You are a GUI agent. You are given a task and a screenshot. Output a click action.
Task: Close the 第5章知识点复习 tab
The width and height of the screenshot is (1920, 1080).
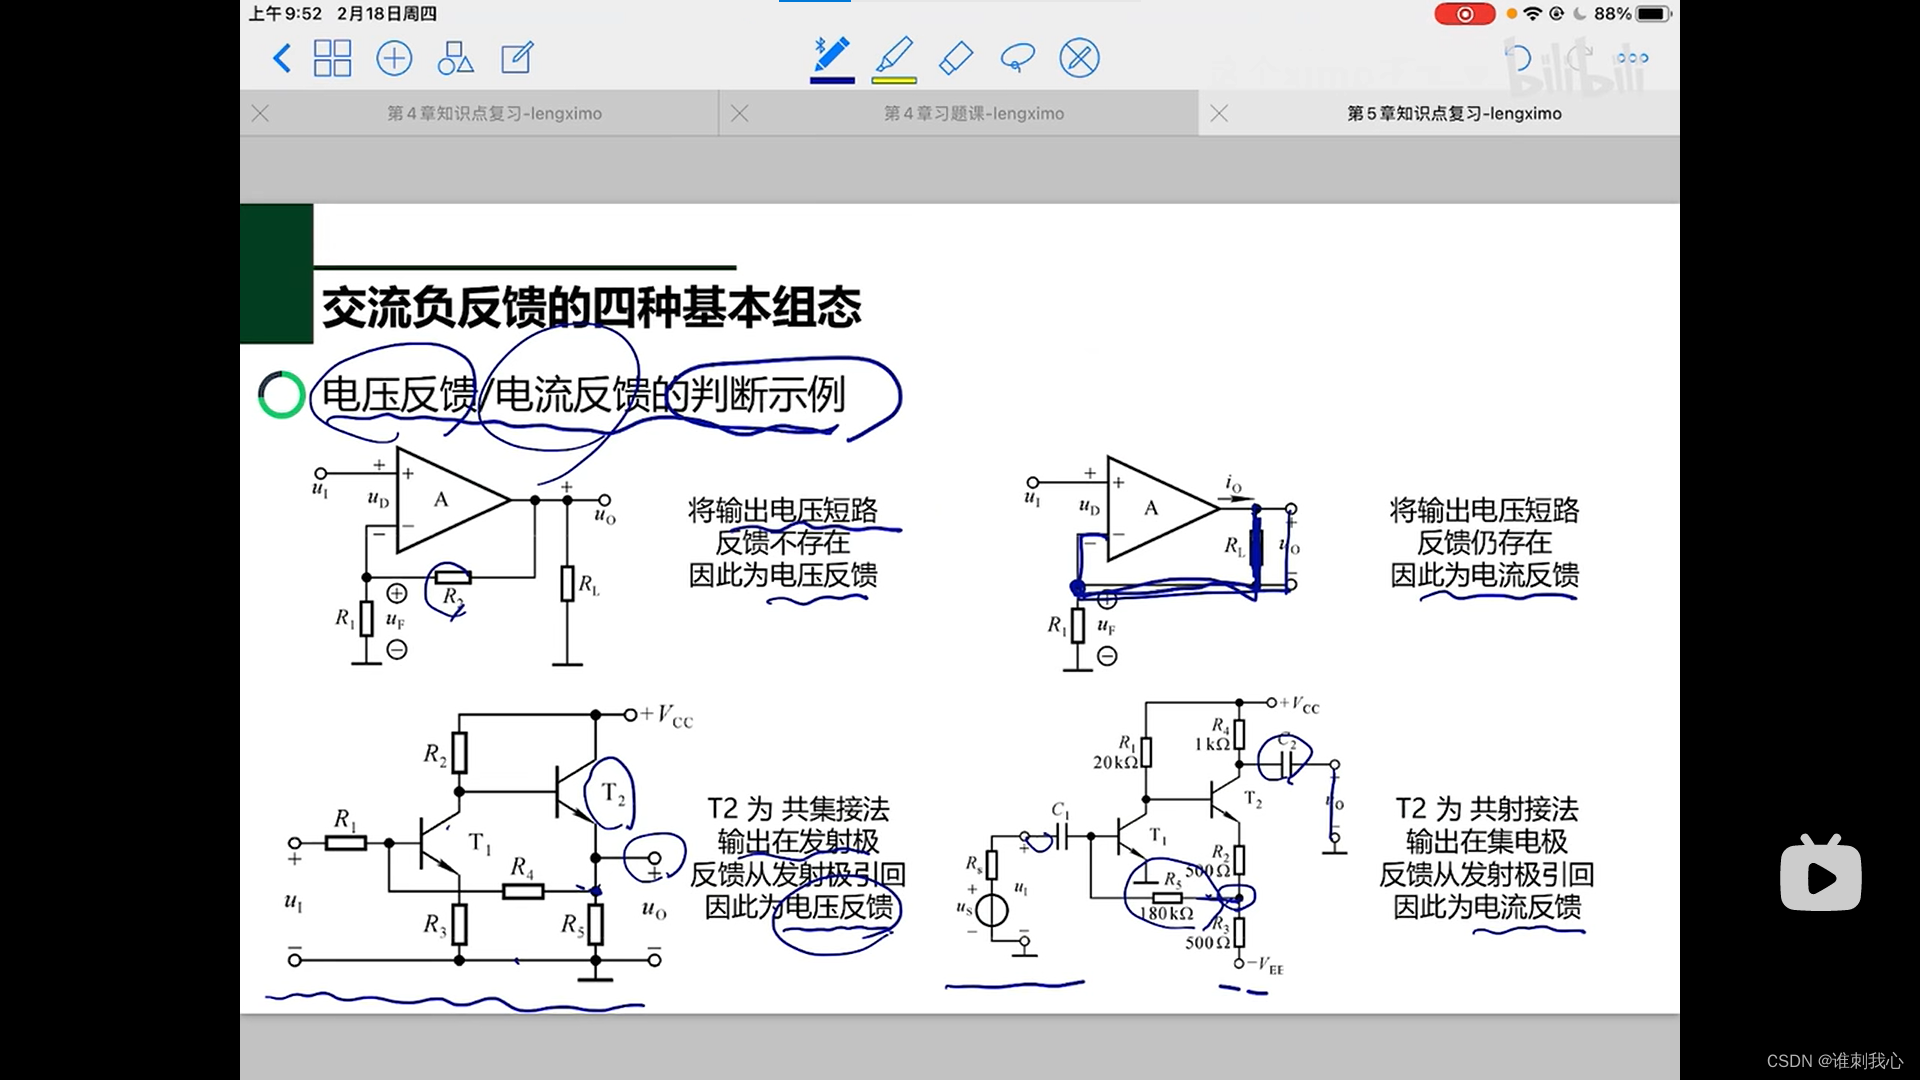click(x=1219, y=114)
